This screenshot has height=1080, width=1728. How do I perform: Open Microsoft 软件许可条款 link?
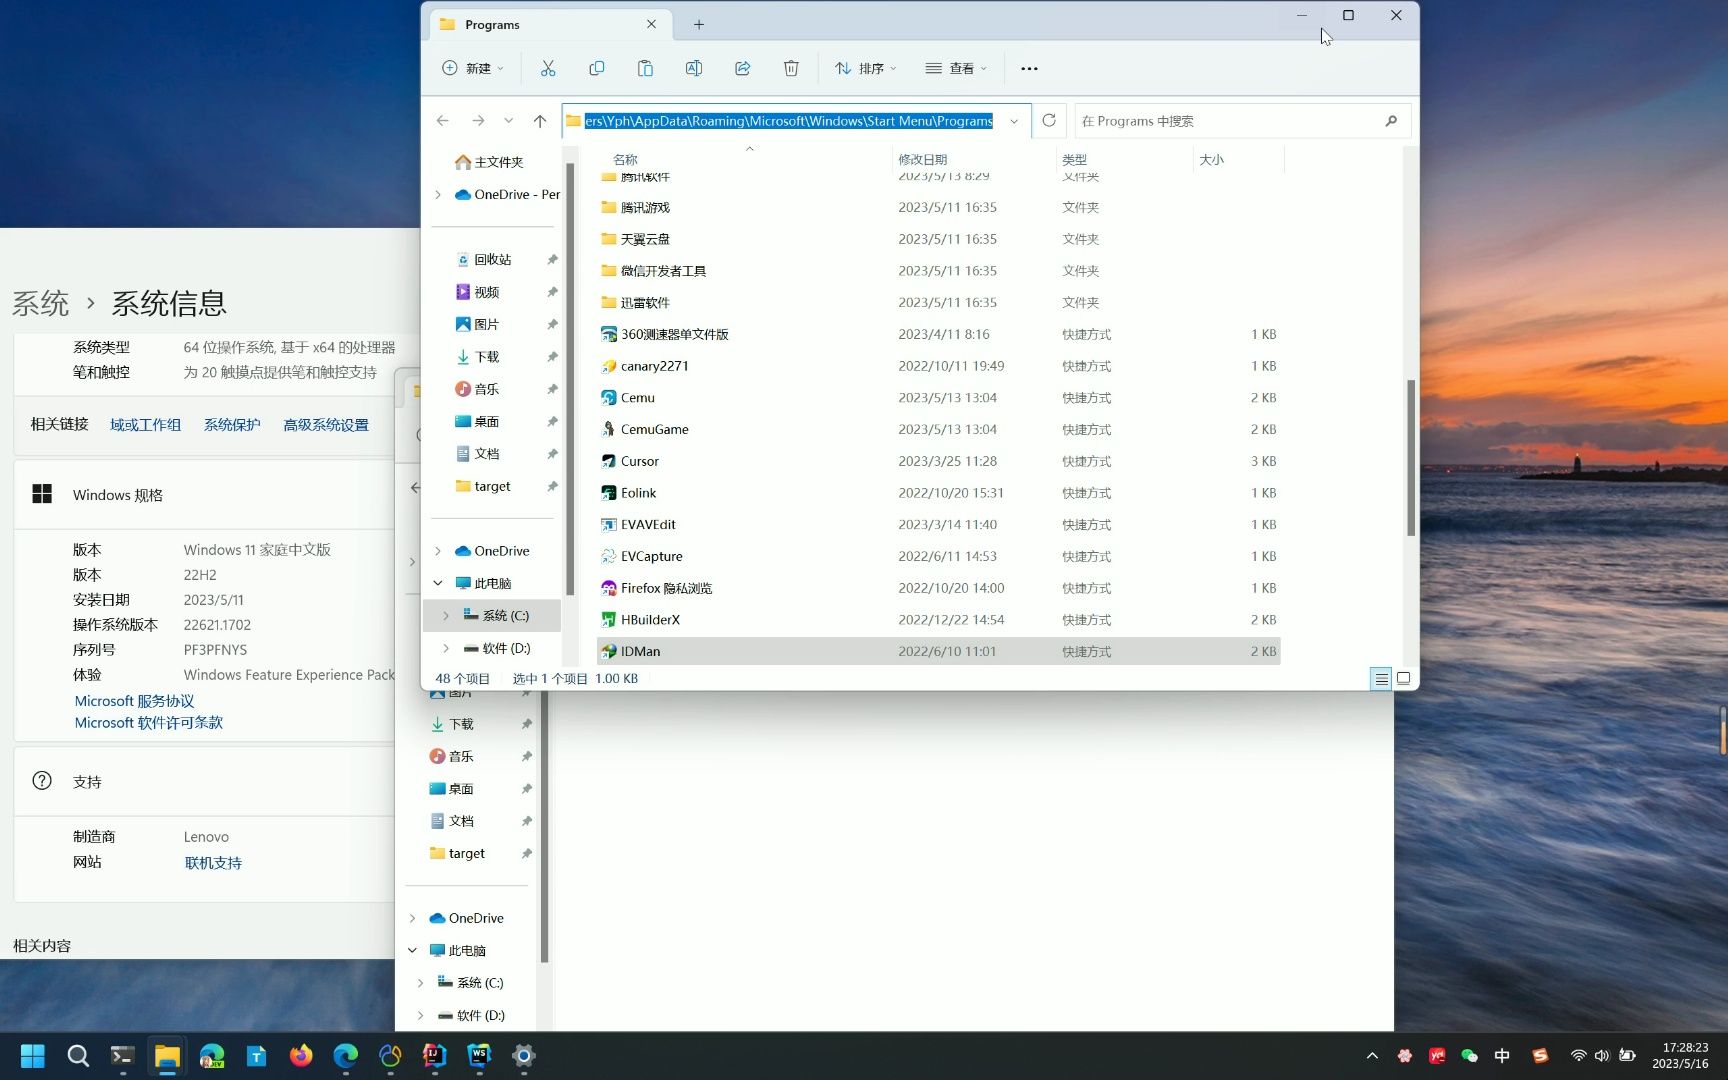(148, 723)
